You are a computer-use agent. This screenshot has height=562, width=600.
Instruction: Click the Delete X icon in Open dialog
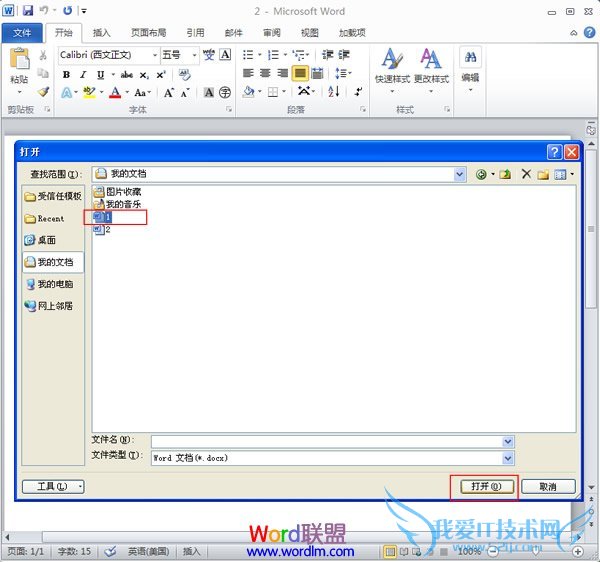point(526,174)
